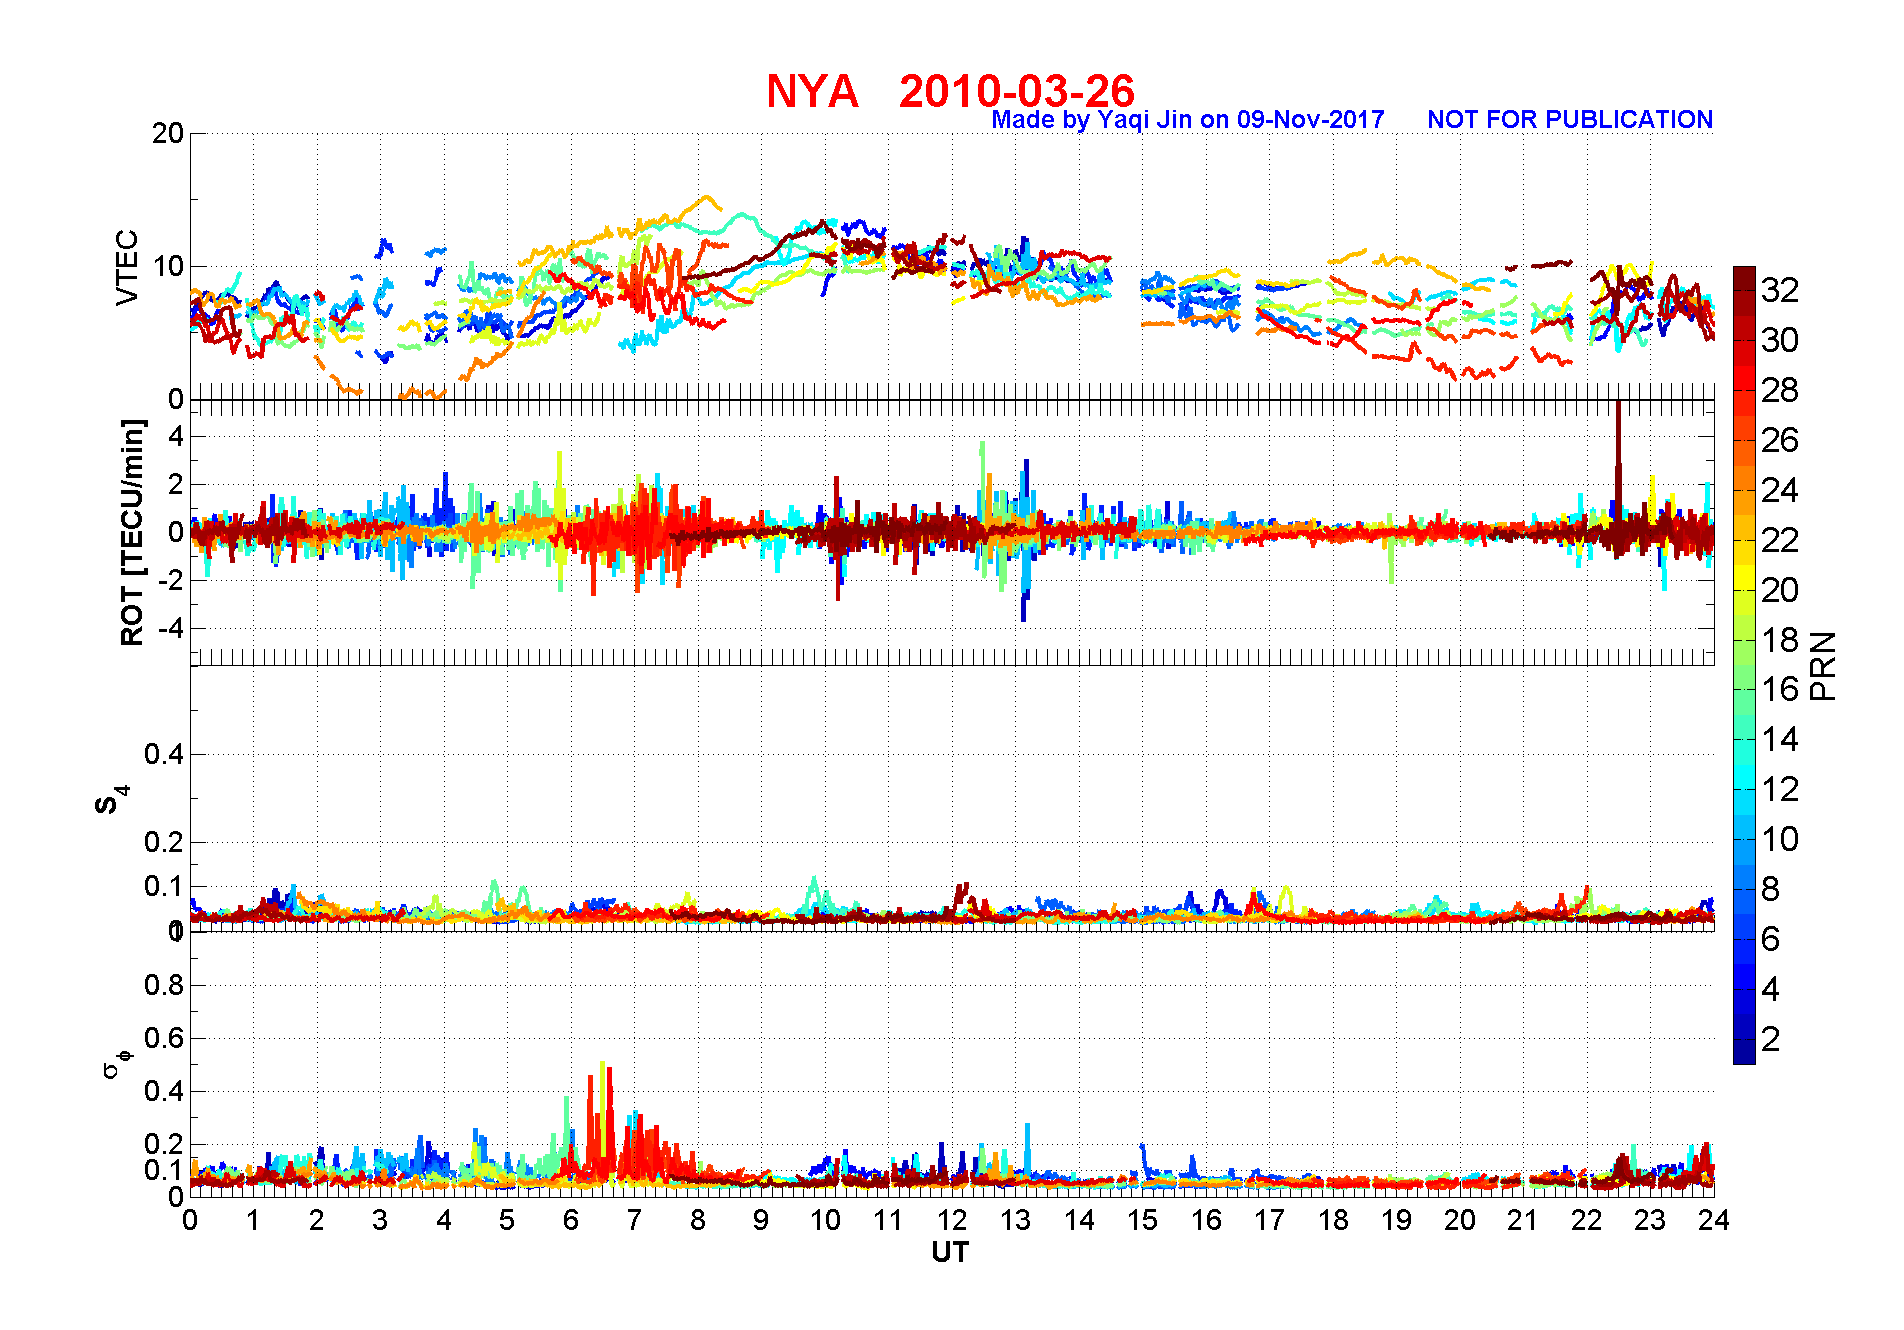This screenshot has width=1904, height=1330.
Task: Click the x-axis tick label 21
Action: pyautogui.click(x=1523, y=1220)
